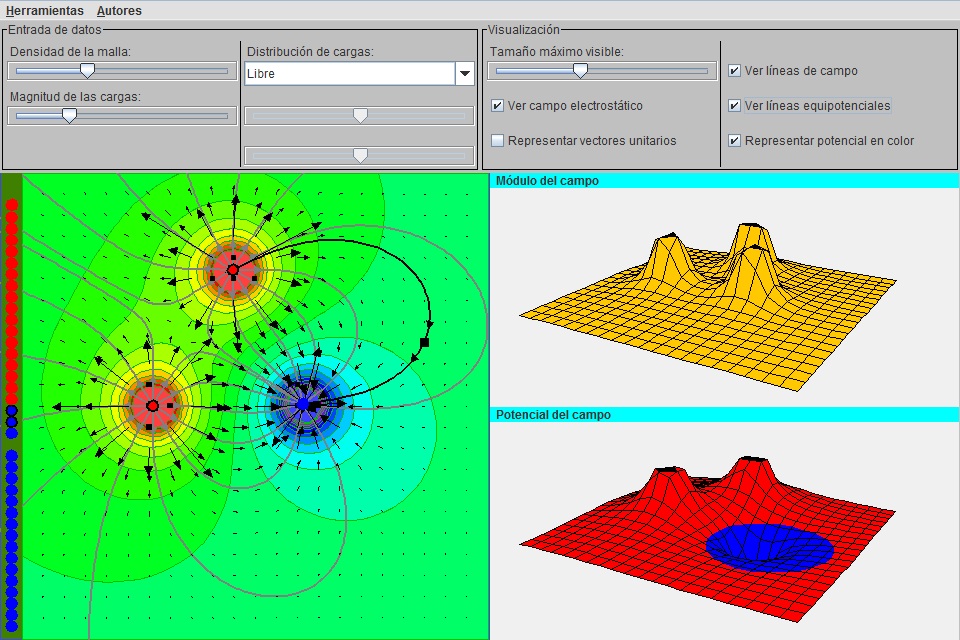Enable Representar vectores unitarios checkbox

click(498, 141)
